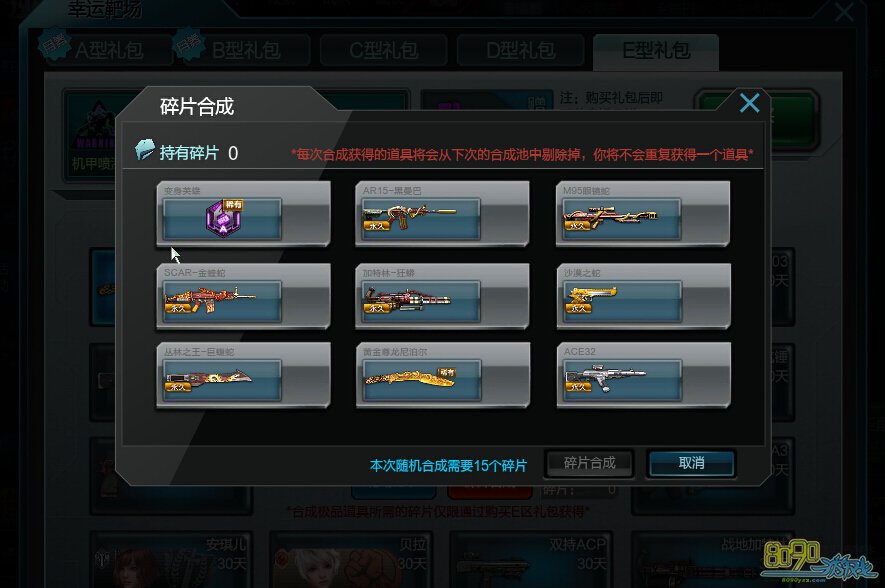Screen dimensions: 885x588
Task: Open the B型礼包 tab
Action: click(244, 50)
